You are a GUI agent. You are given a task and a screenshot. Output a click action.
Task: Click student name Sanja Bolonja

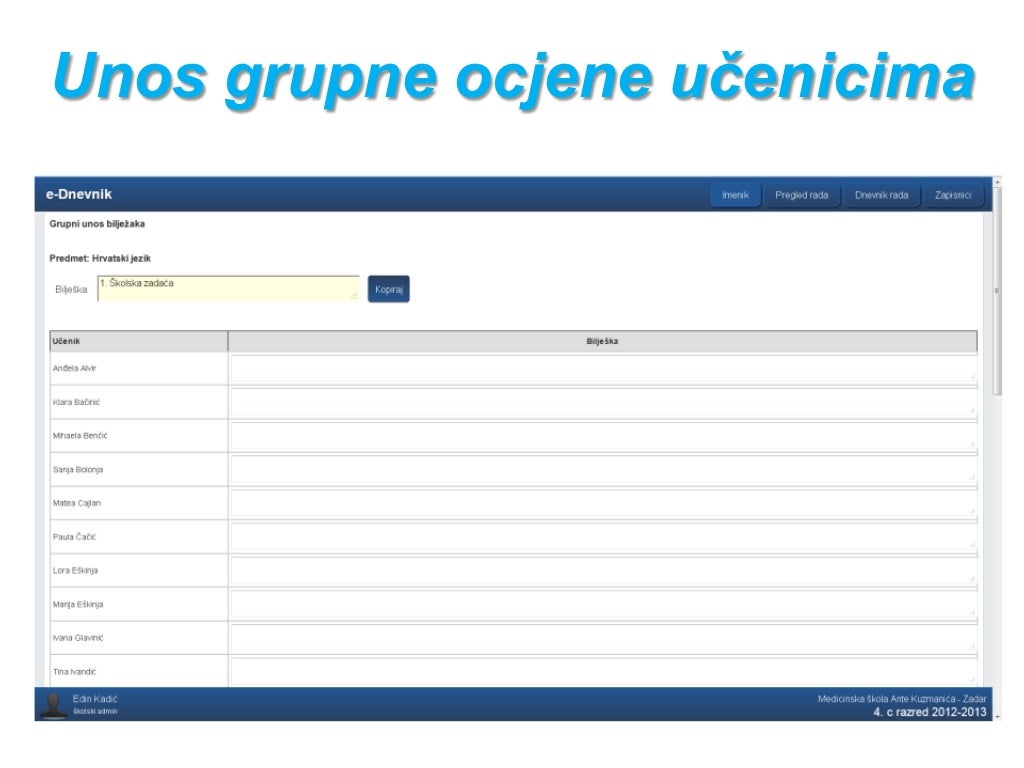pos(78,470)
